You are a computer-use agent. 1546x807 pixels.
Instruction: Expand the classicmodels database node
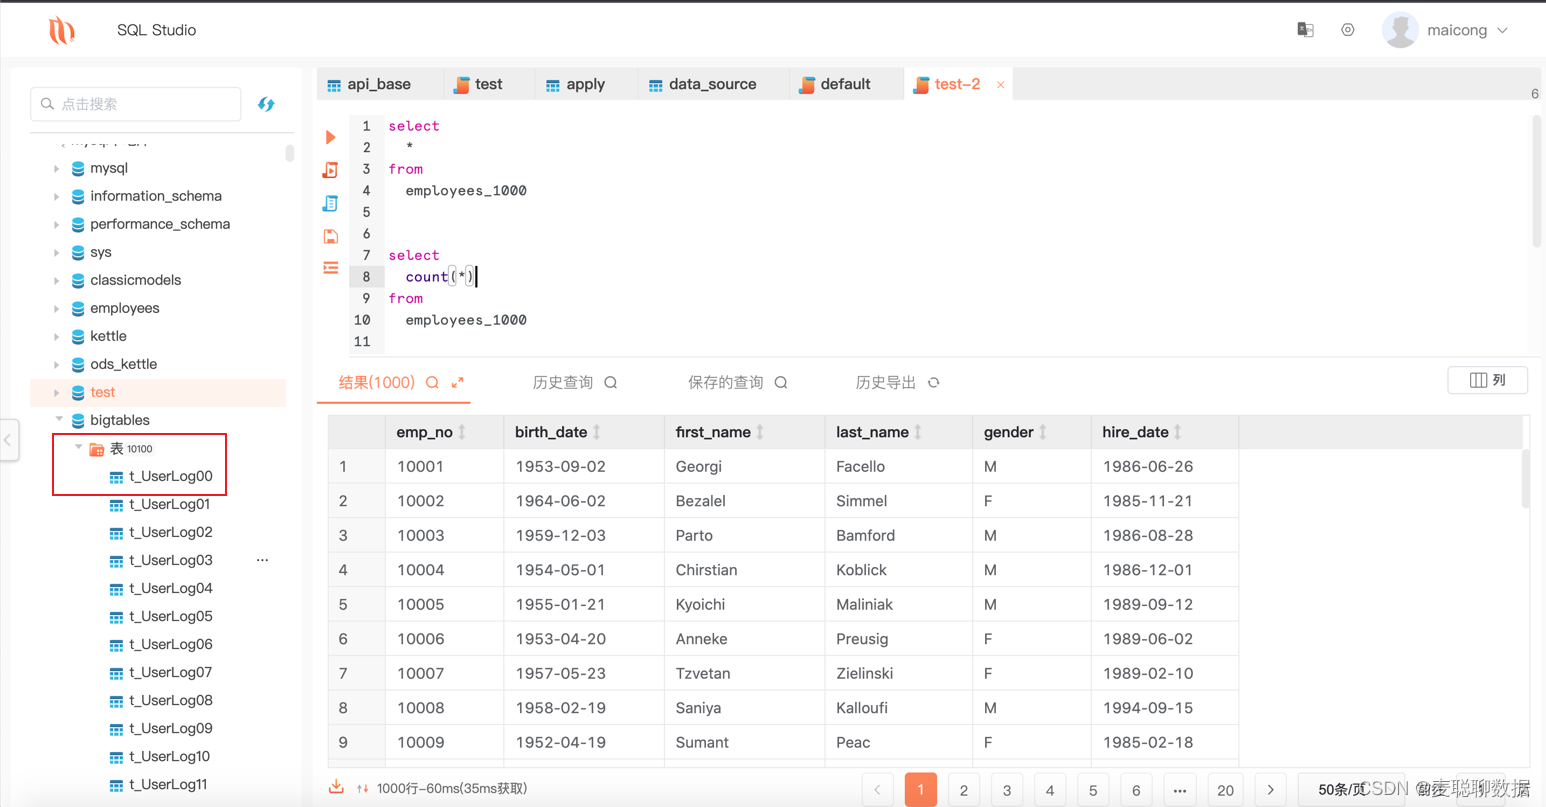57,281
